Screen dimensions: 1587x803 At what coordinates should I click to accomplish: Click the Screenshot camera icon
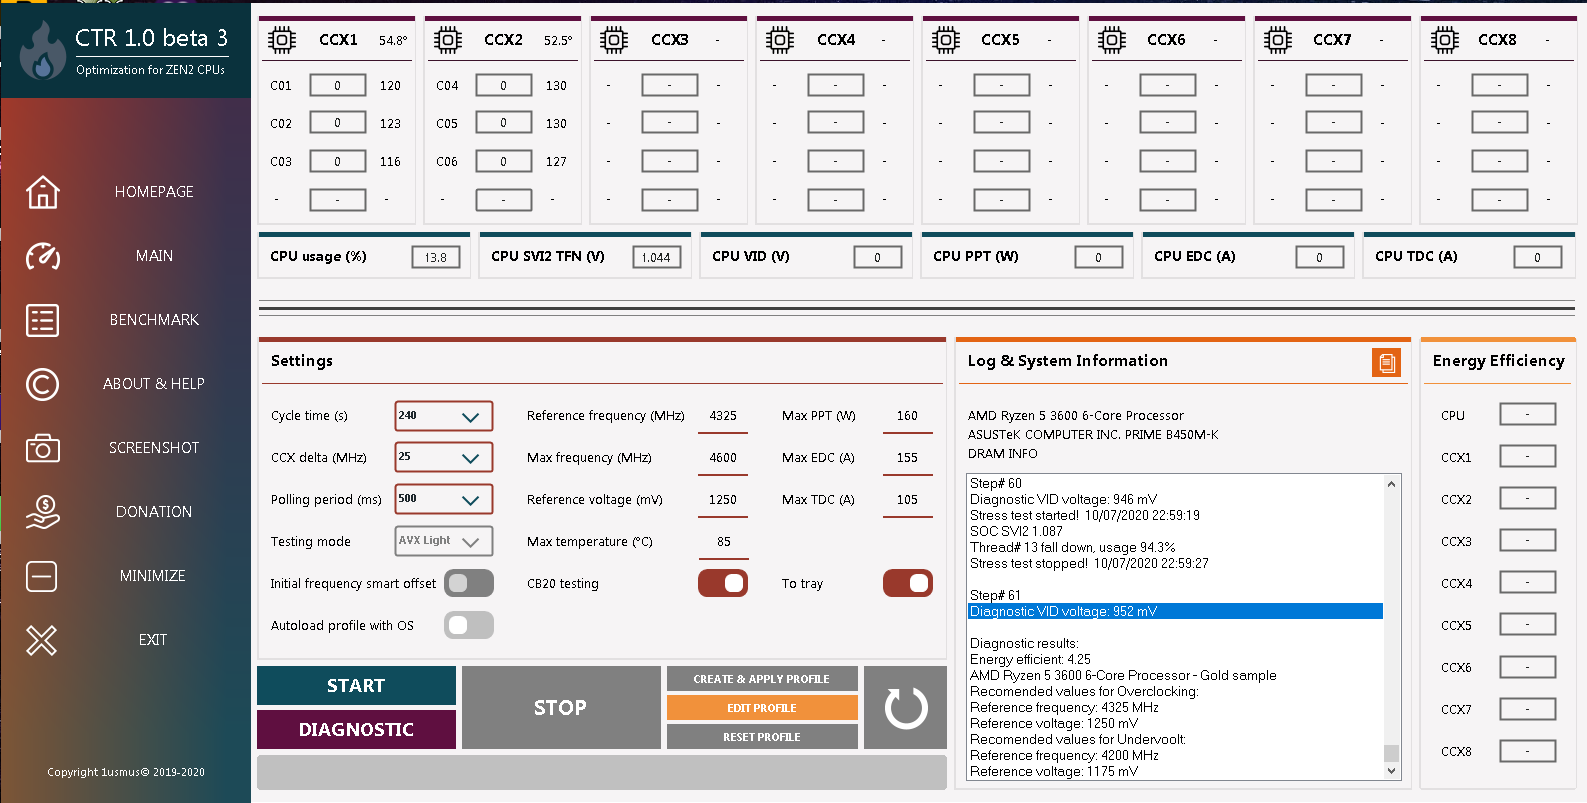pyautogui.click(x=42, y=448)
